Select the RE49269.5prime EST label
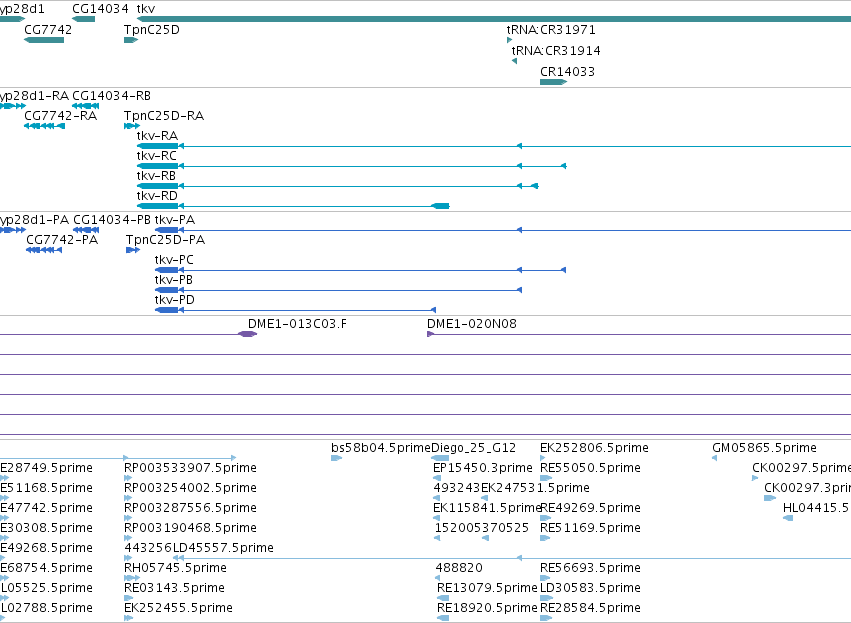This screenshot has height=623, width=851. coord(590,508)
